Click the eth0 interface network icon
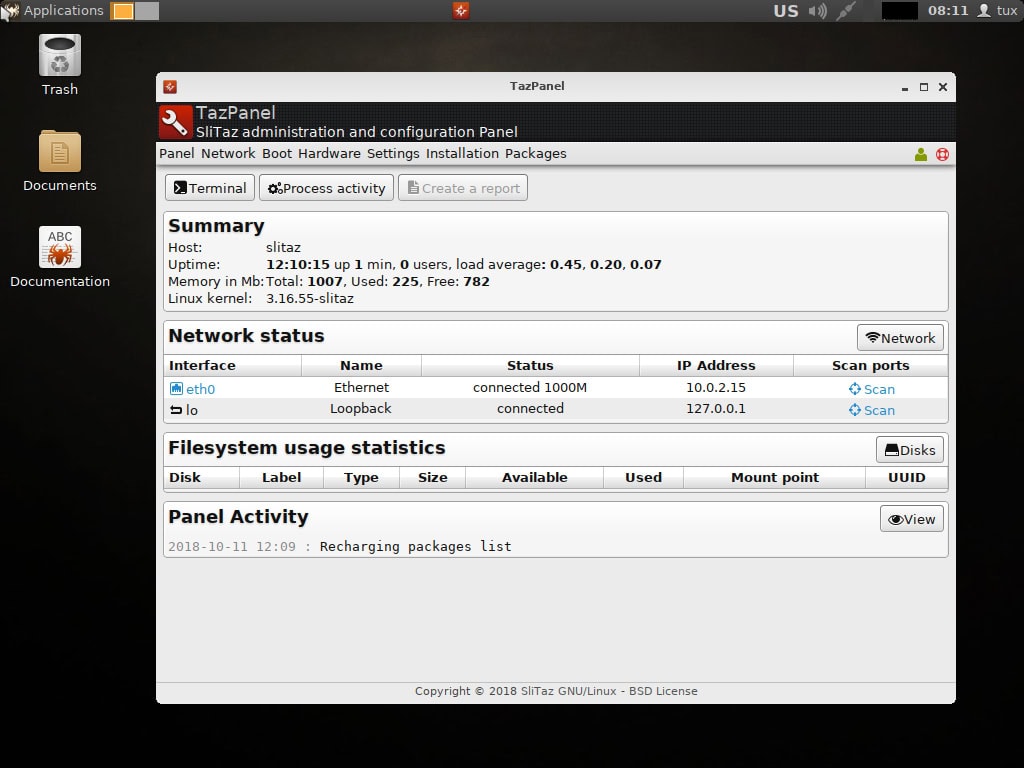Image resolution: width=1024 pixels, height=768 pixels. (176, 388)
